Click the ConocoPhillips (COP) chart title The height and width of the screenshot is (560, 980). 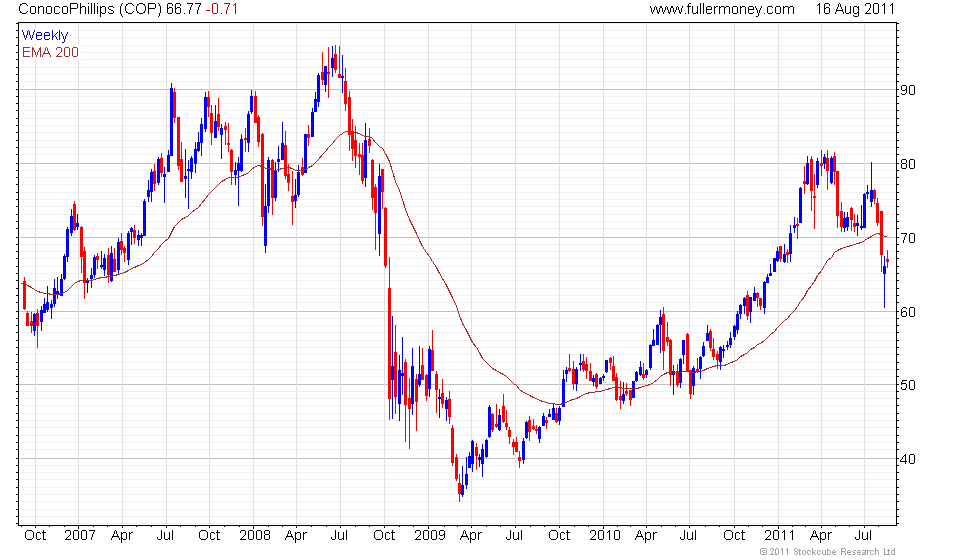(x=90, y=9)
